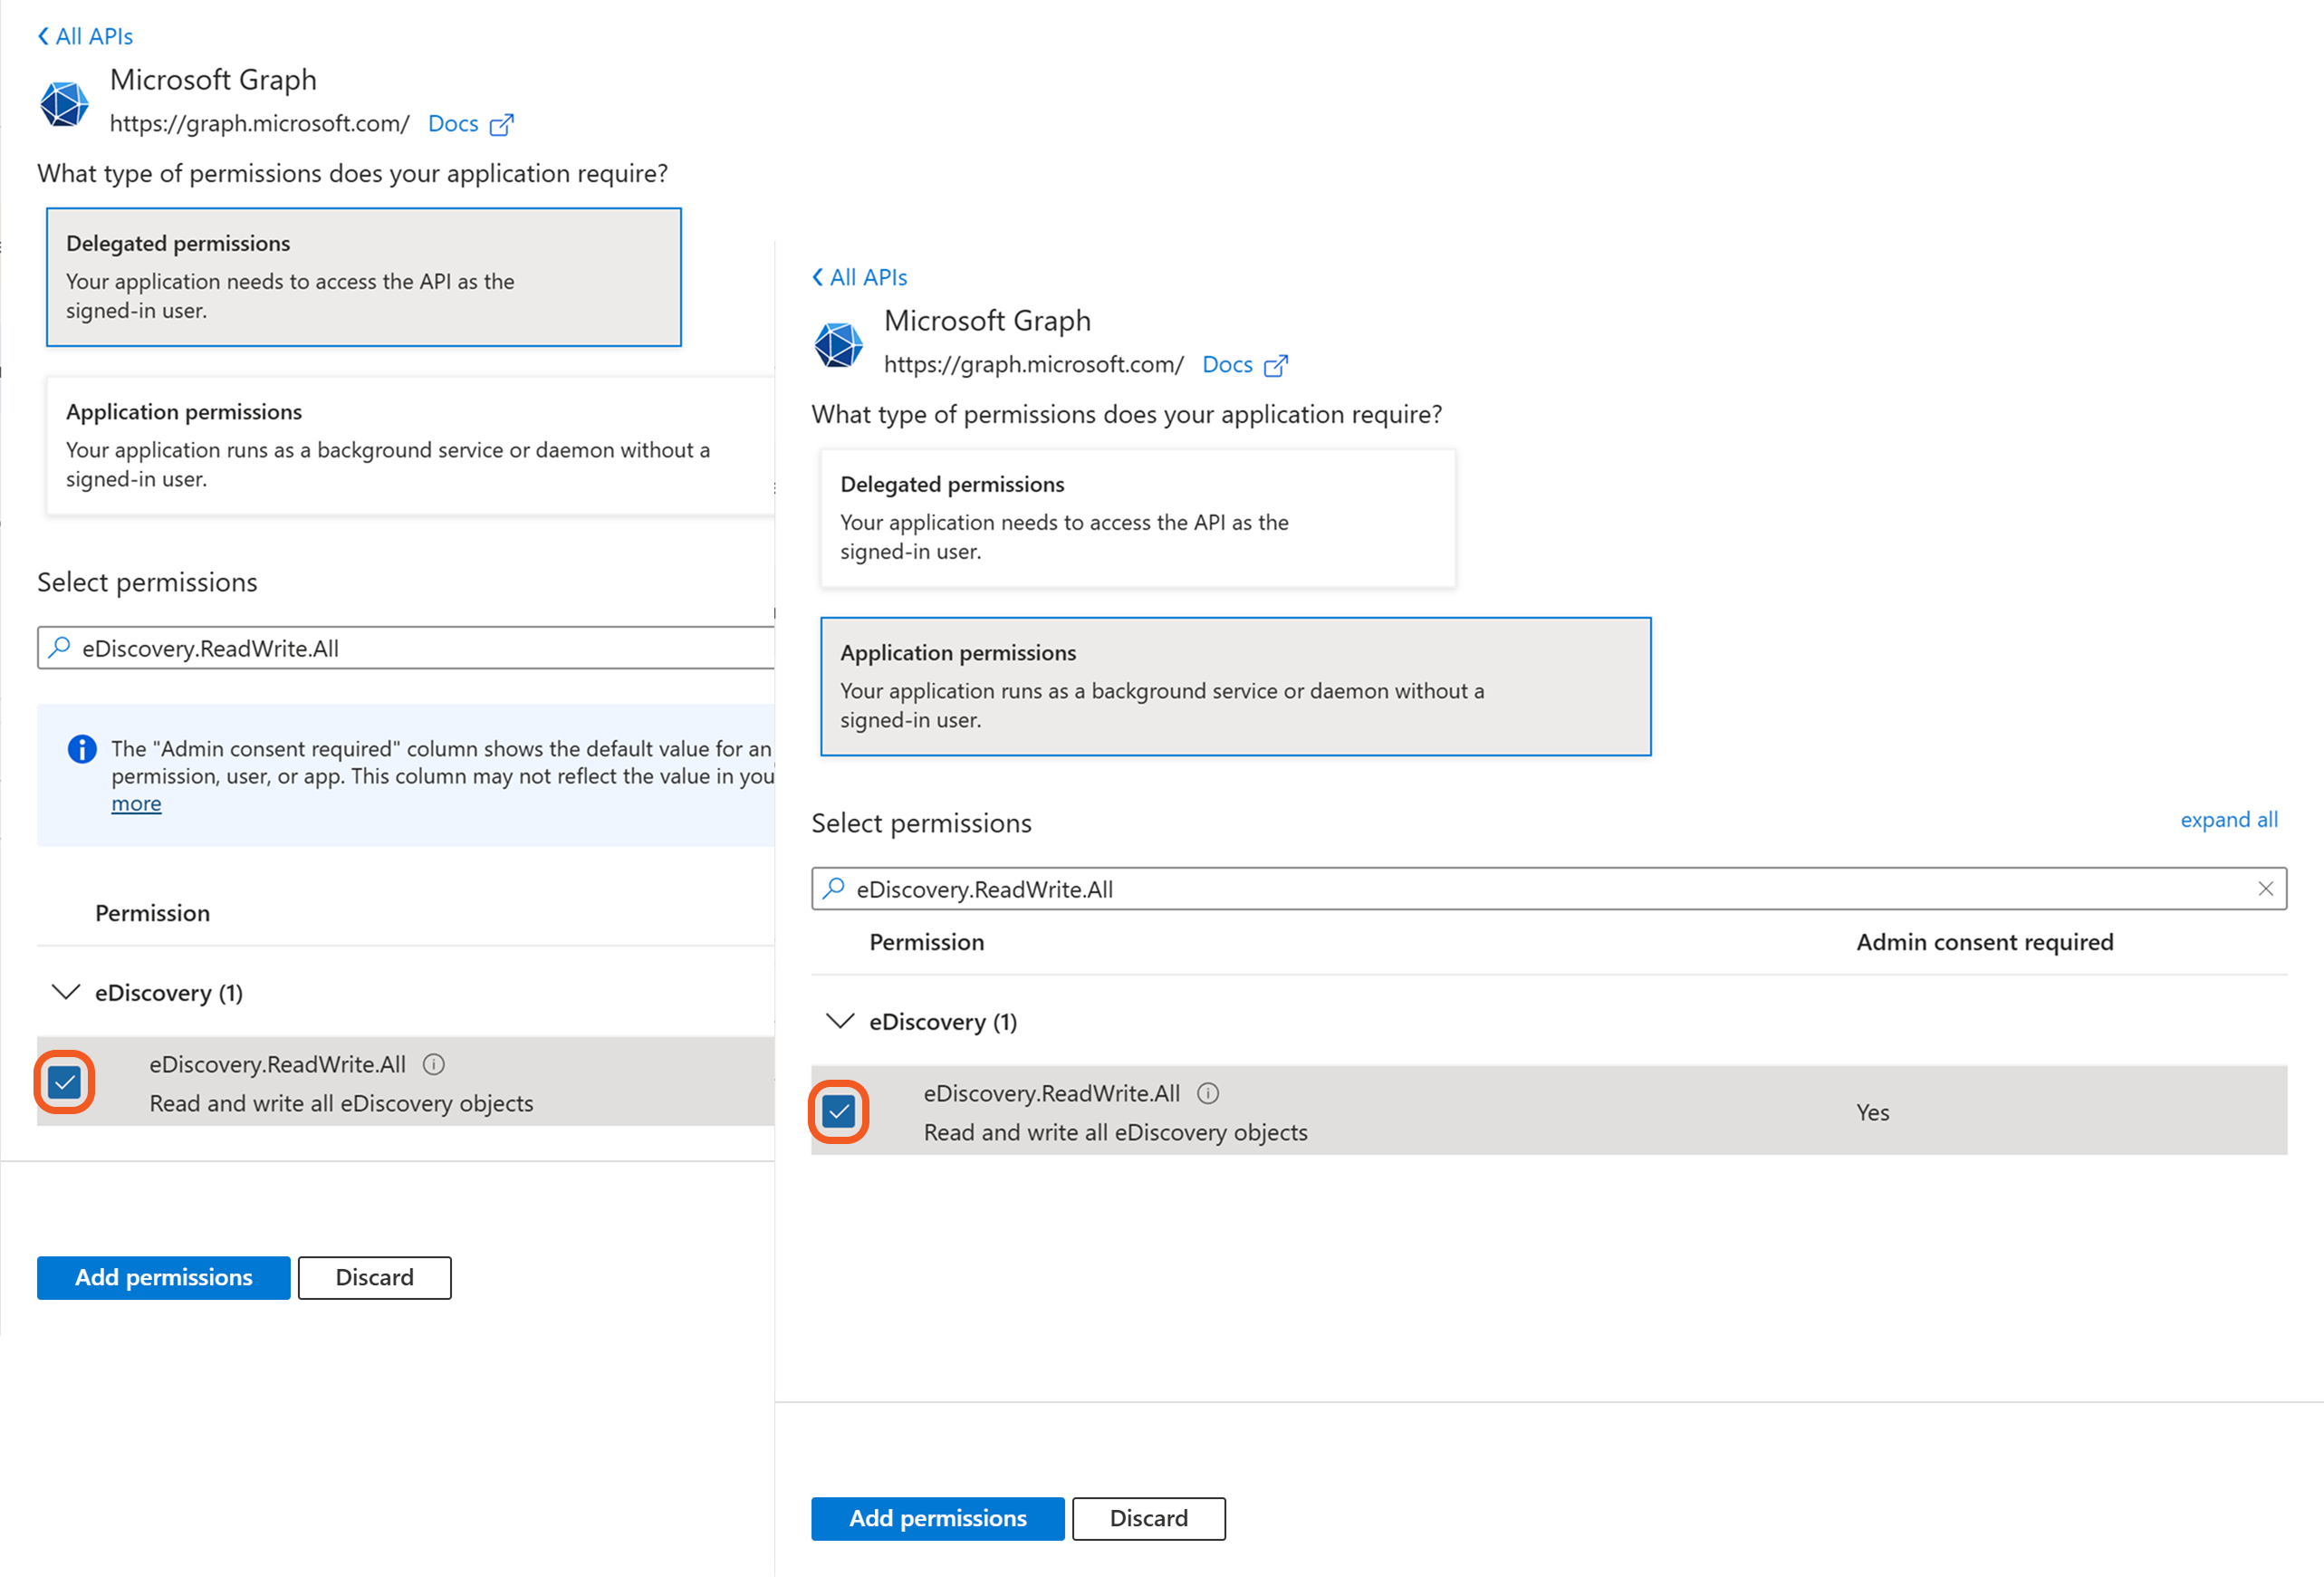Click the external link icon next to right Docs

coord(1275,365)
